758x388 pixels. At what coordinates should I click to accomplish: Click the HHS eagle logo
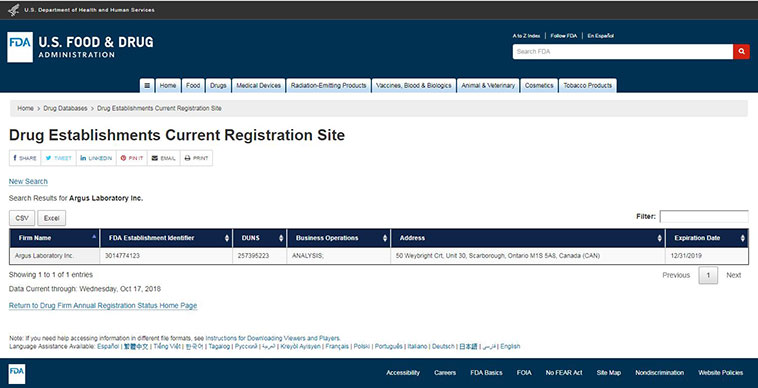click(14, 10)
